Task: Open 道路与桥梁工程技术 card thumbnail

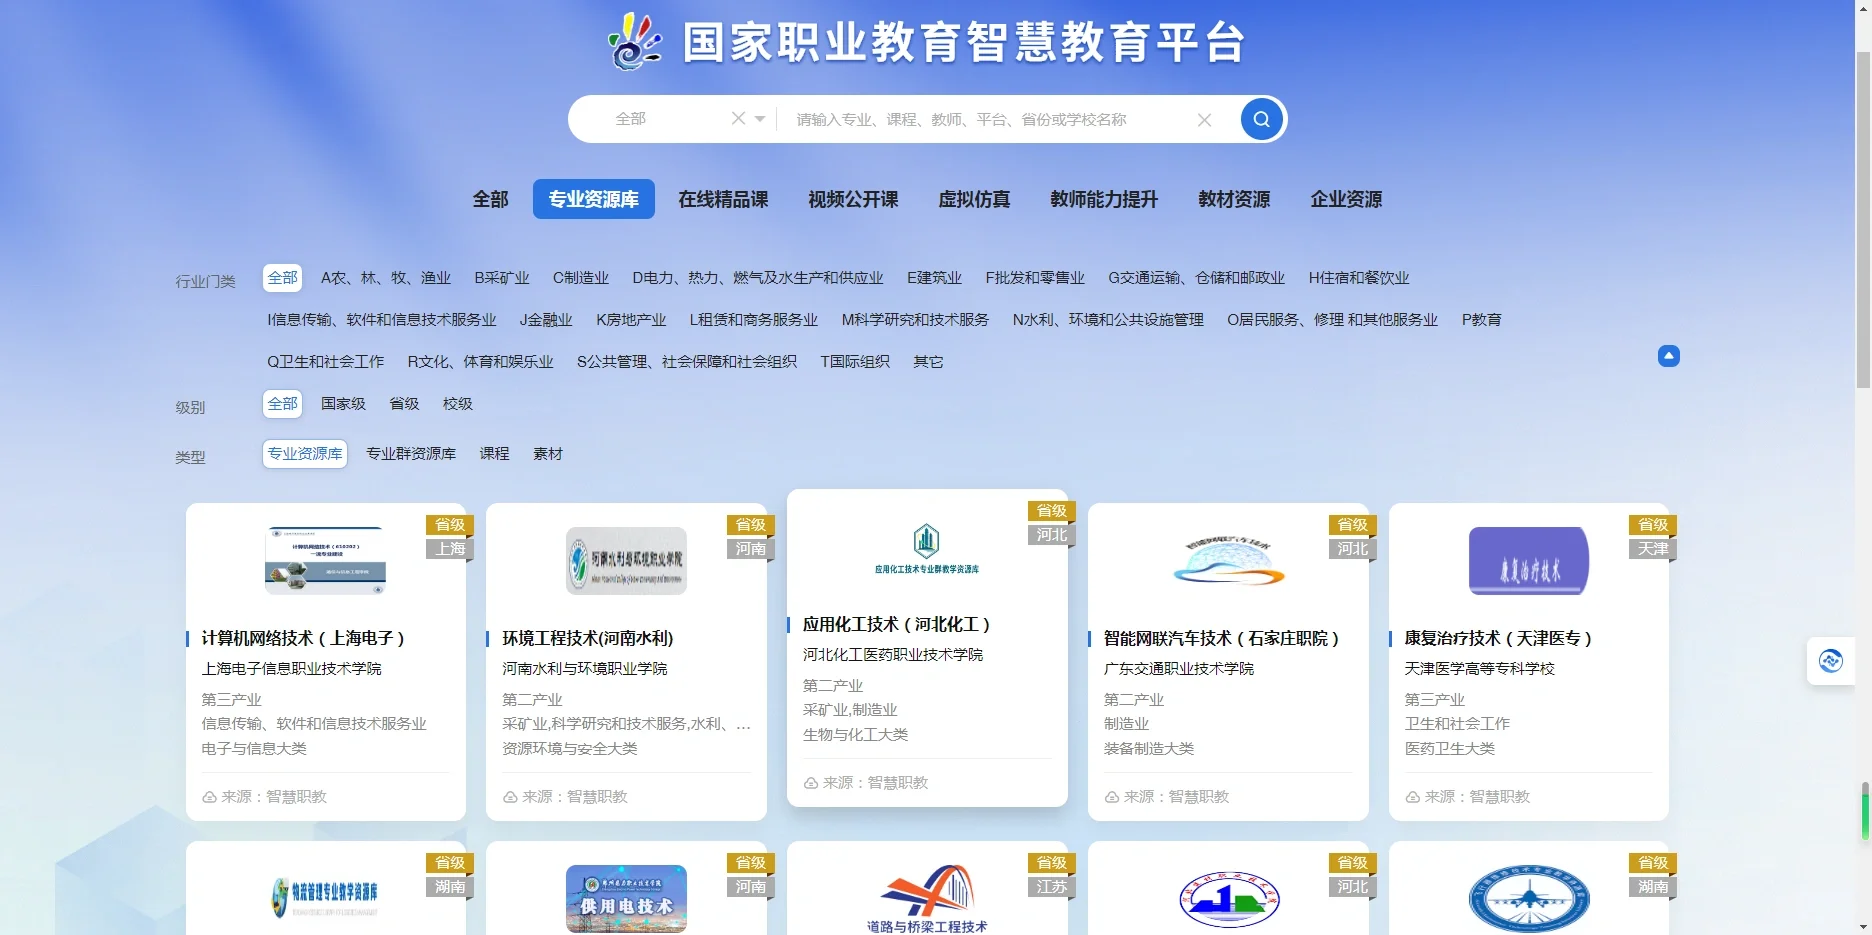Action: pyautogui.click(x=927, y=898)
